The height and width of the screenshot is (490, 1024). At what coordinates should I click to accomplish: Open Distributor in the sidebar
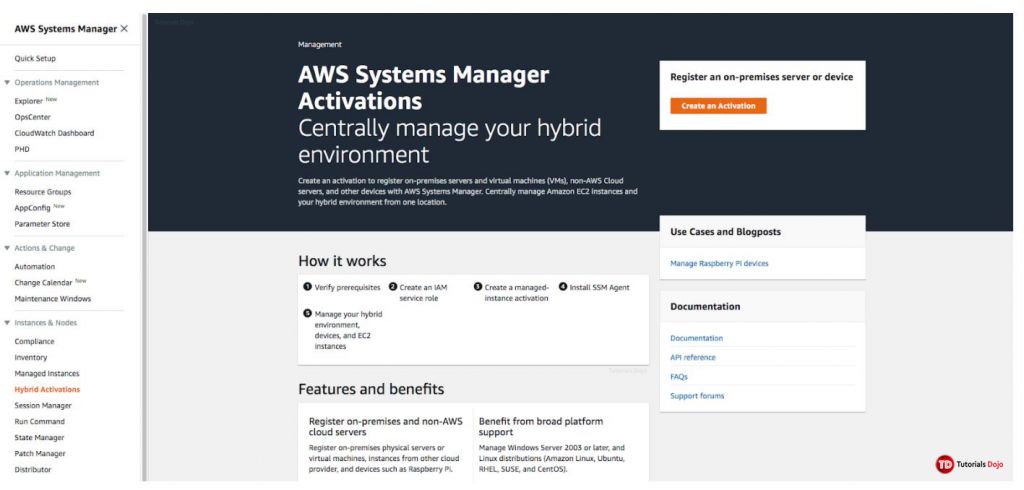[33, 470]
